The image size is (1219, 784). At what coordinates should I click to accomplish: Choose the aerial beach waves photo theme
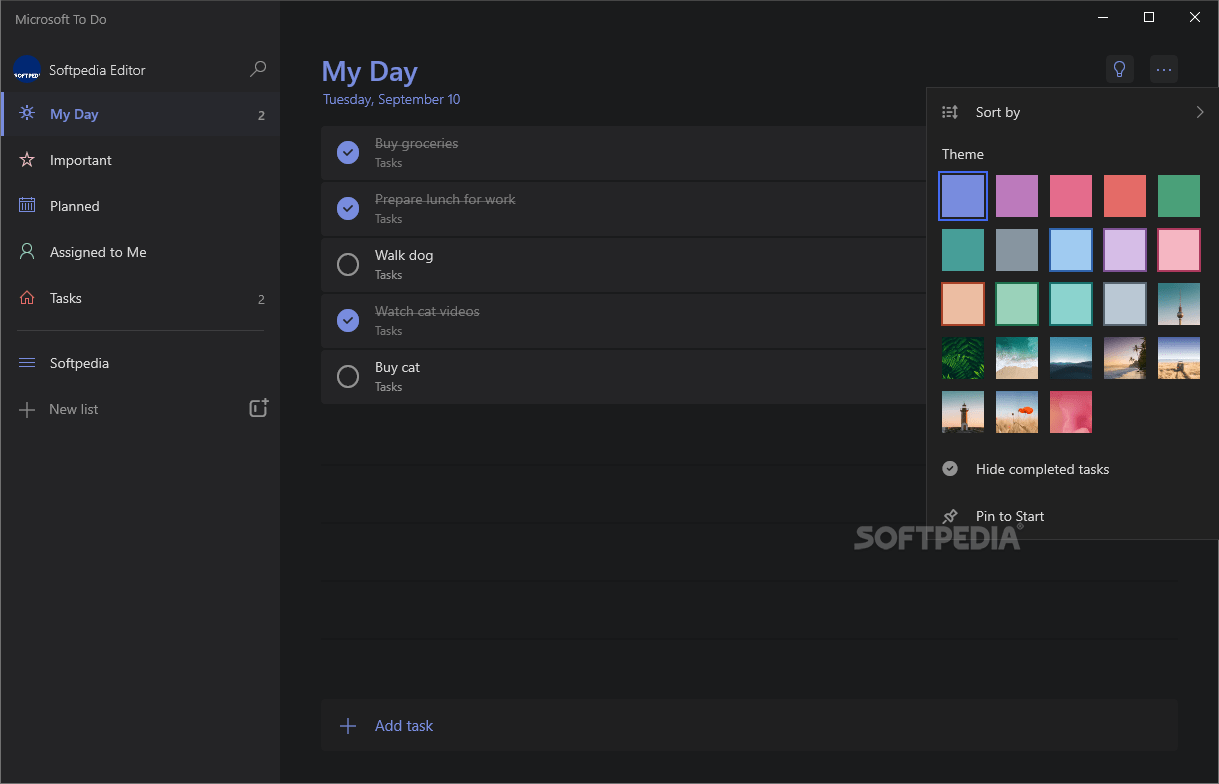pyautogui.click(x=1017, y=358)
